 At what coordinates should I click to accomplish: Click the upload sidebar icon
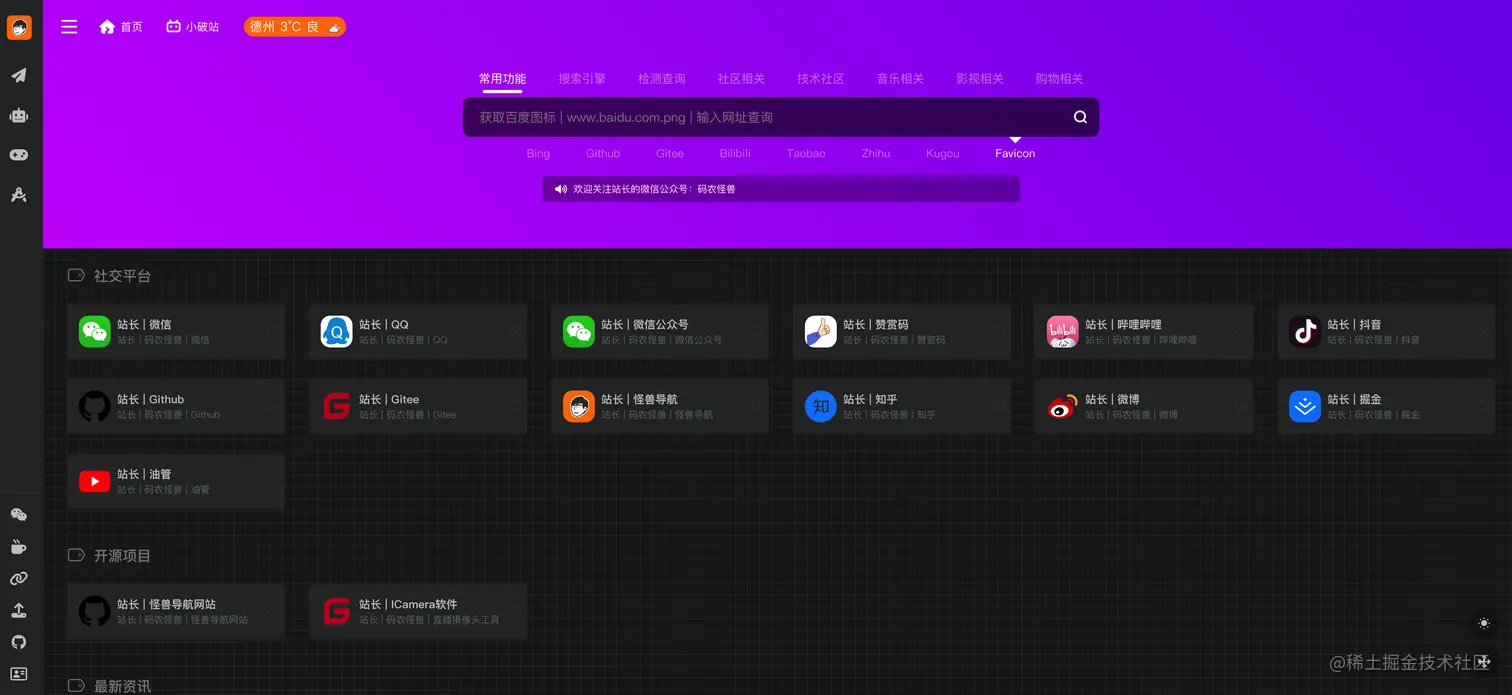point(19,610)
